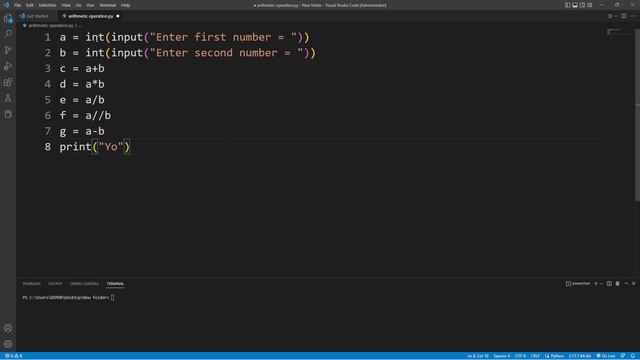Open the feedback icon in status bar
640x360 pixels.
click(623, 356)
